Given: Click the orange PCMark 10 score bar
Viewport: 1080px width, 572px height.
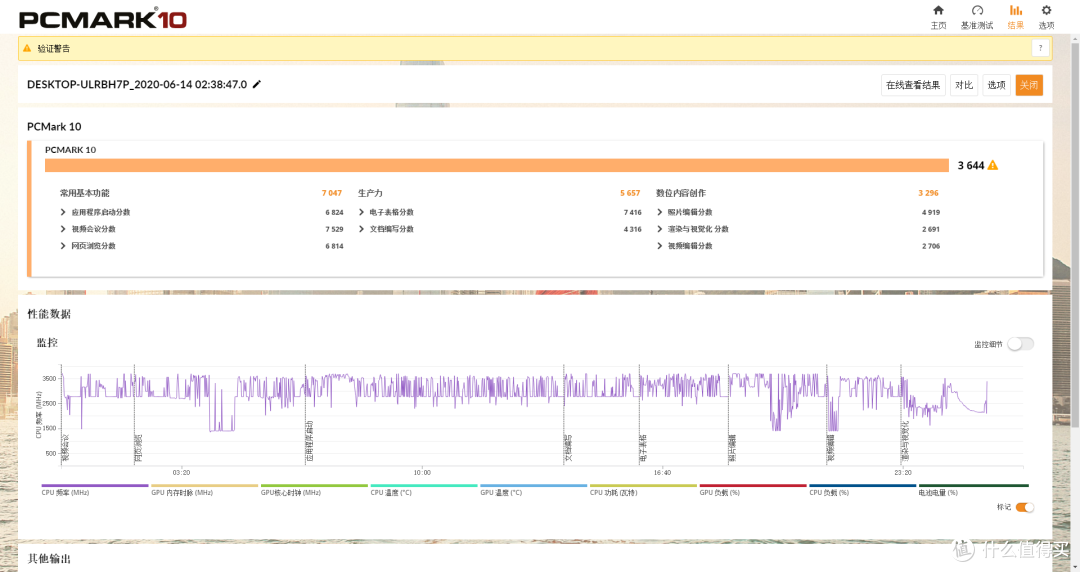Looking at the screenshot, I should [x=497, y=165].
